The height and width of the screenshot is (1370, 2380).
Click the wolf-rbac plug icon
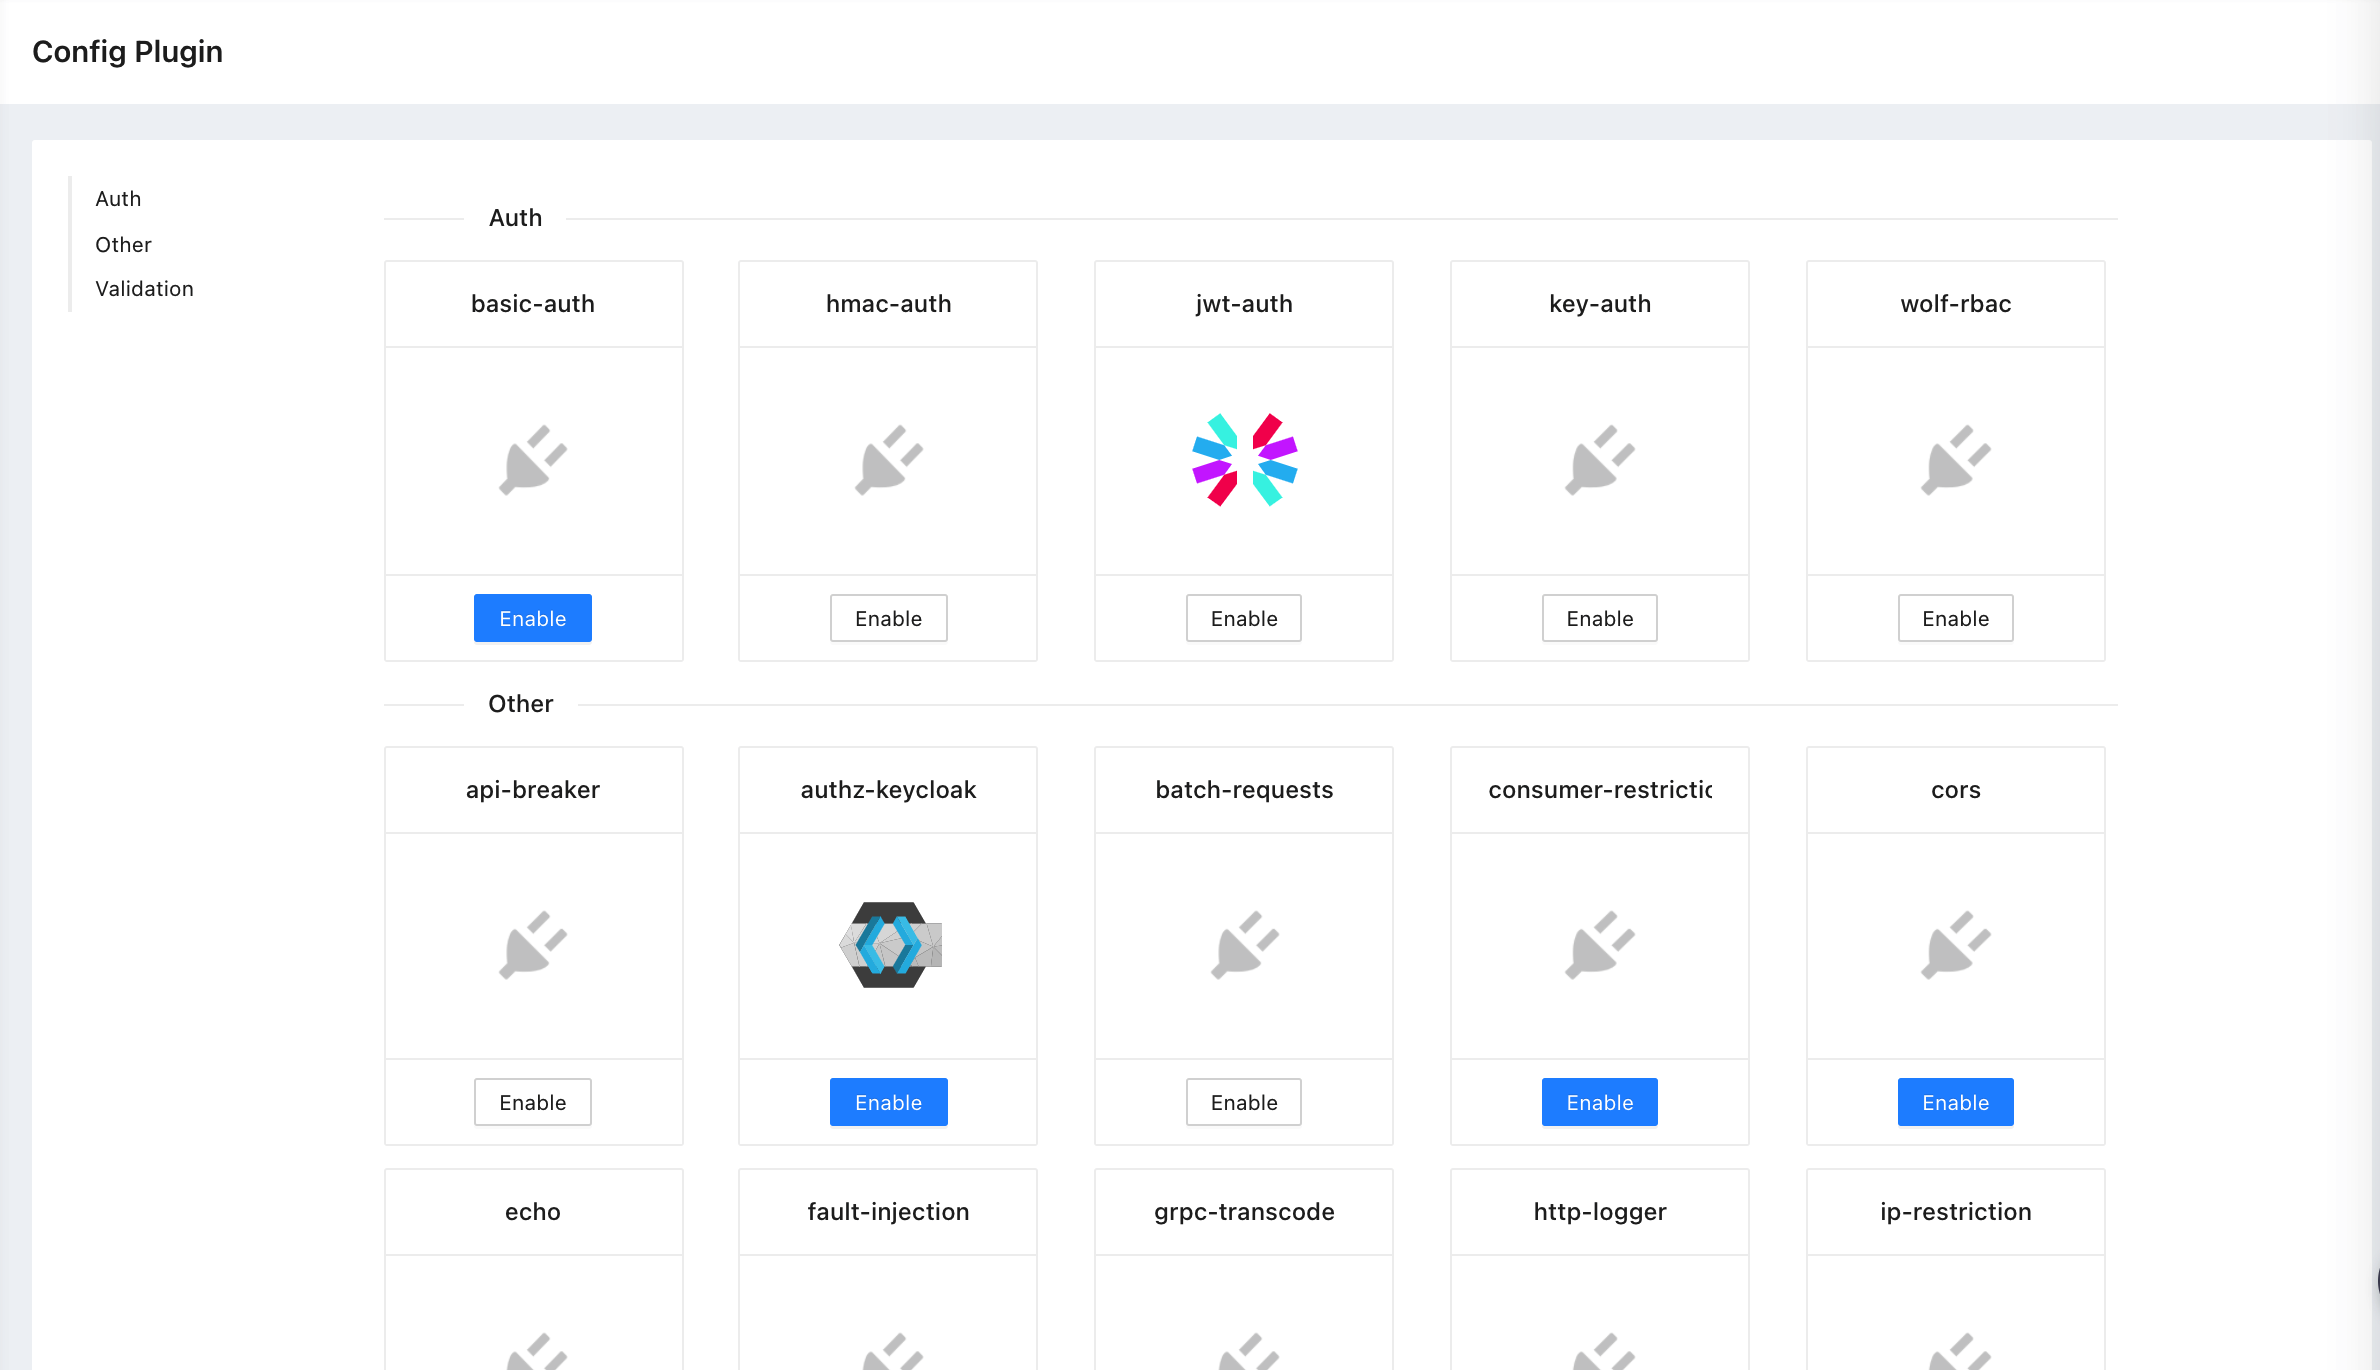pos(1956,460)
